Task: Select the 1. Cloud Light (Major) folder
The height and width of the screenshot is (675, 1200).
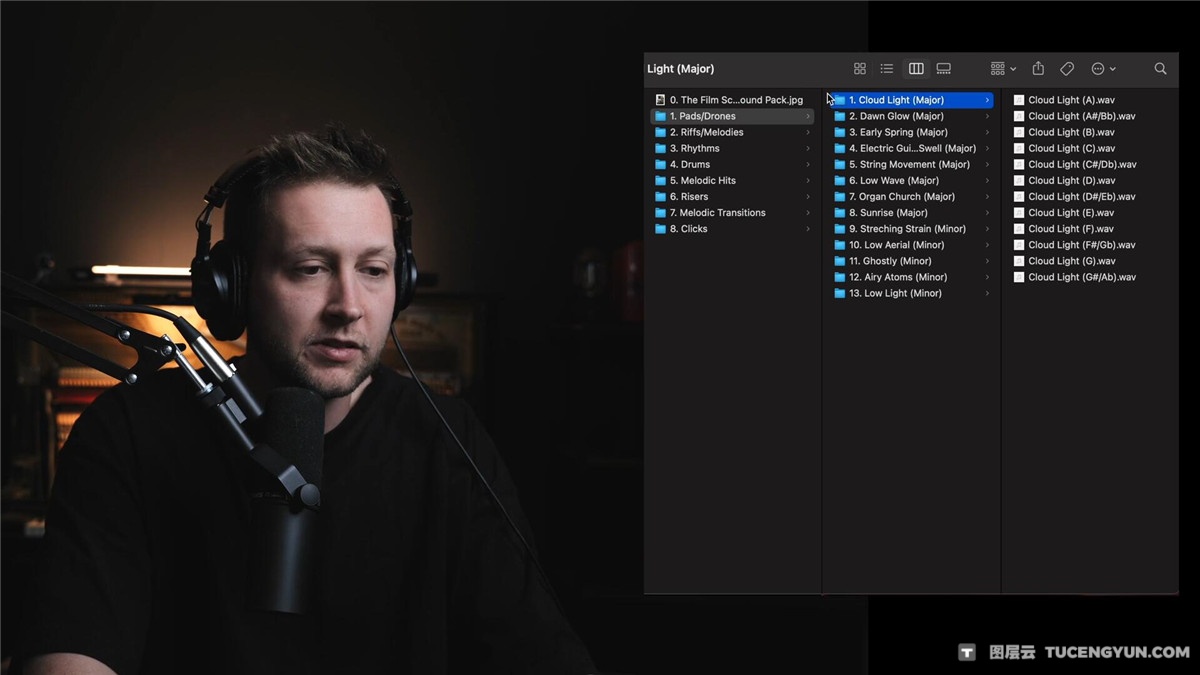Action: click(912, 100)
